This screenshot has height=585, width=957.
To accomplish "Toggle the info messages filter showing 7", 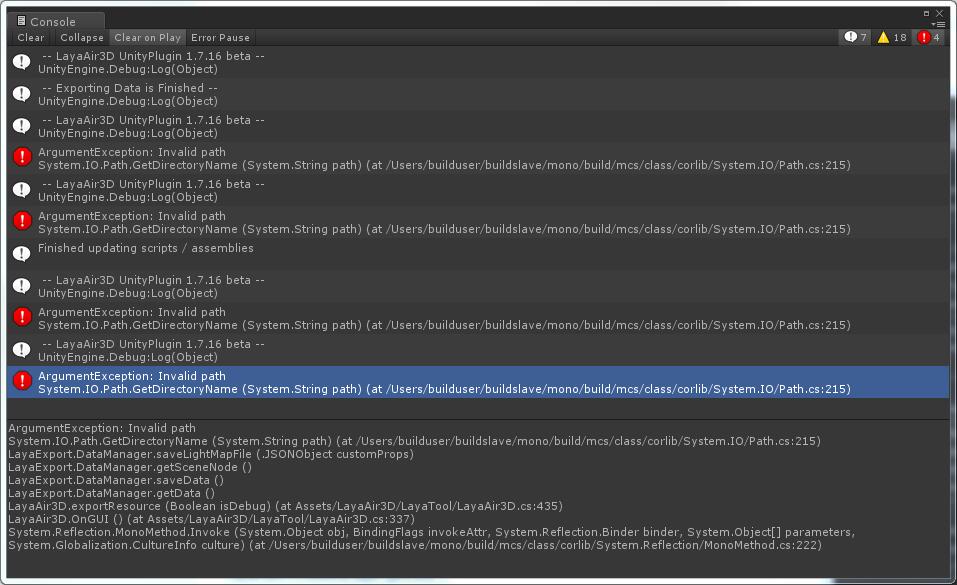I will pyautogui.click(x=855, y=38).
